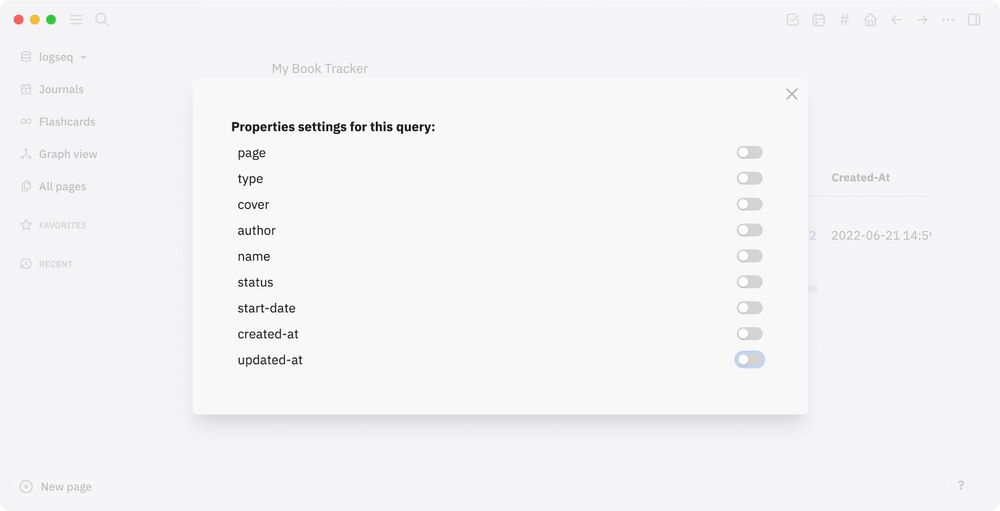
Task: Navigate forward with the right arrow
Action: click(x=922, y=20)
